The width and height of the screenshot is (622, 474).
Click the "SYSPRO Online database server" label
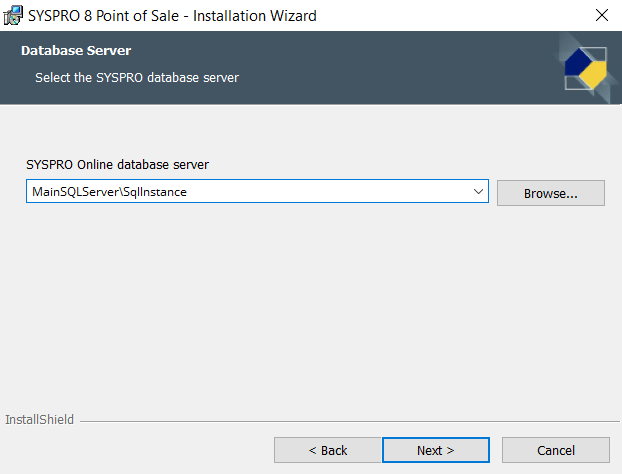(117, 164)
